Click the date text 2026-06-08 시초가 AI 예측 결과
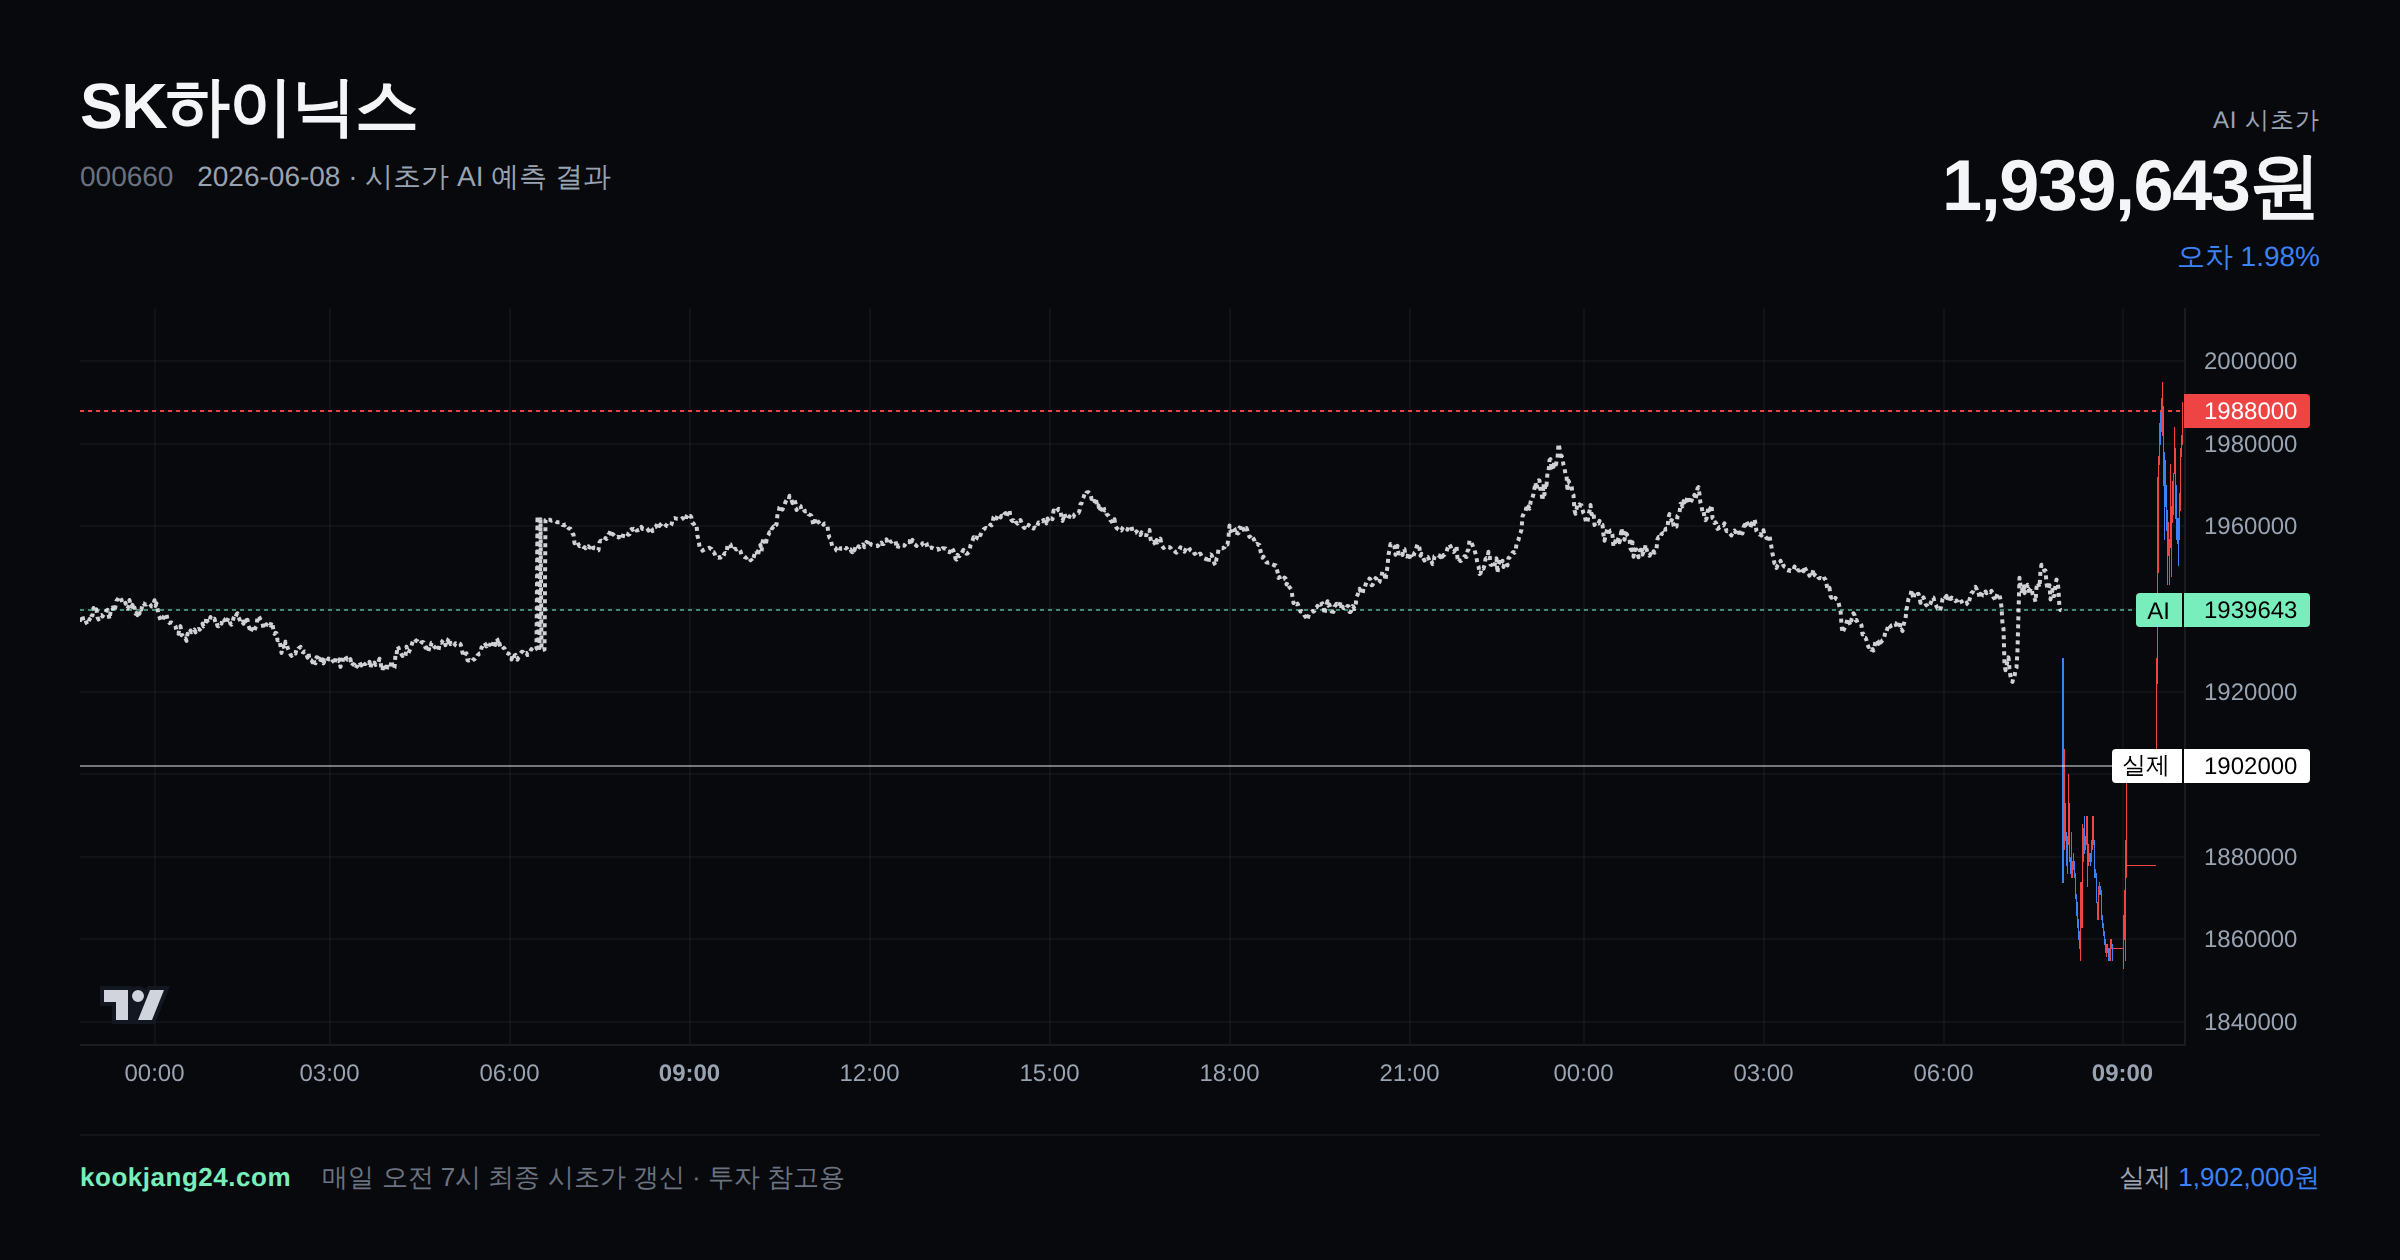 pos(404,177)
